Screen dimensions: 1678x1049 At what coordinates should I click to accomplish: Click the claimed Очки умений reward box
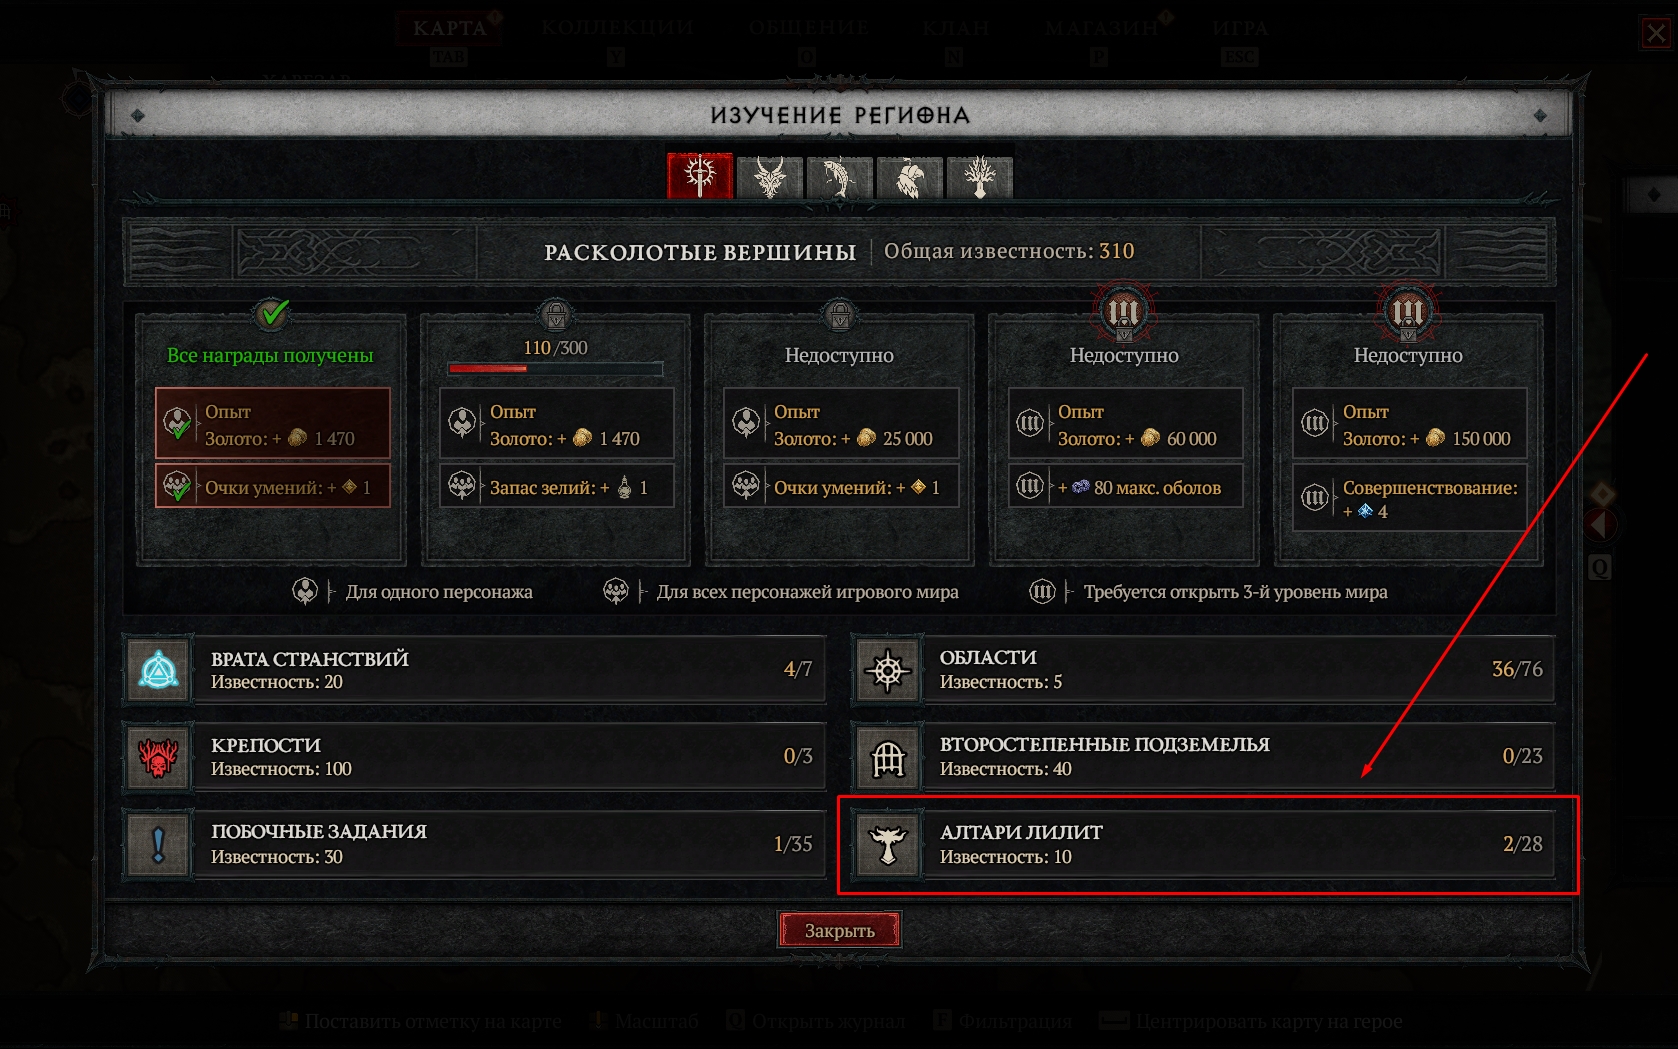click(272, 486)
